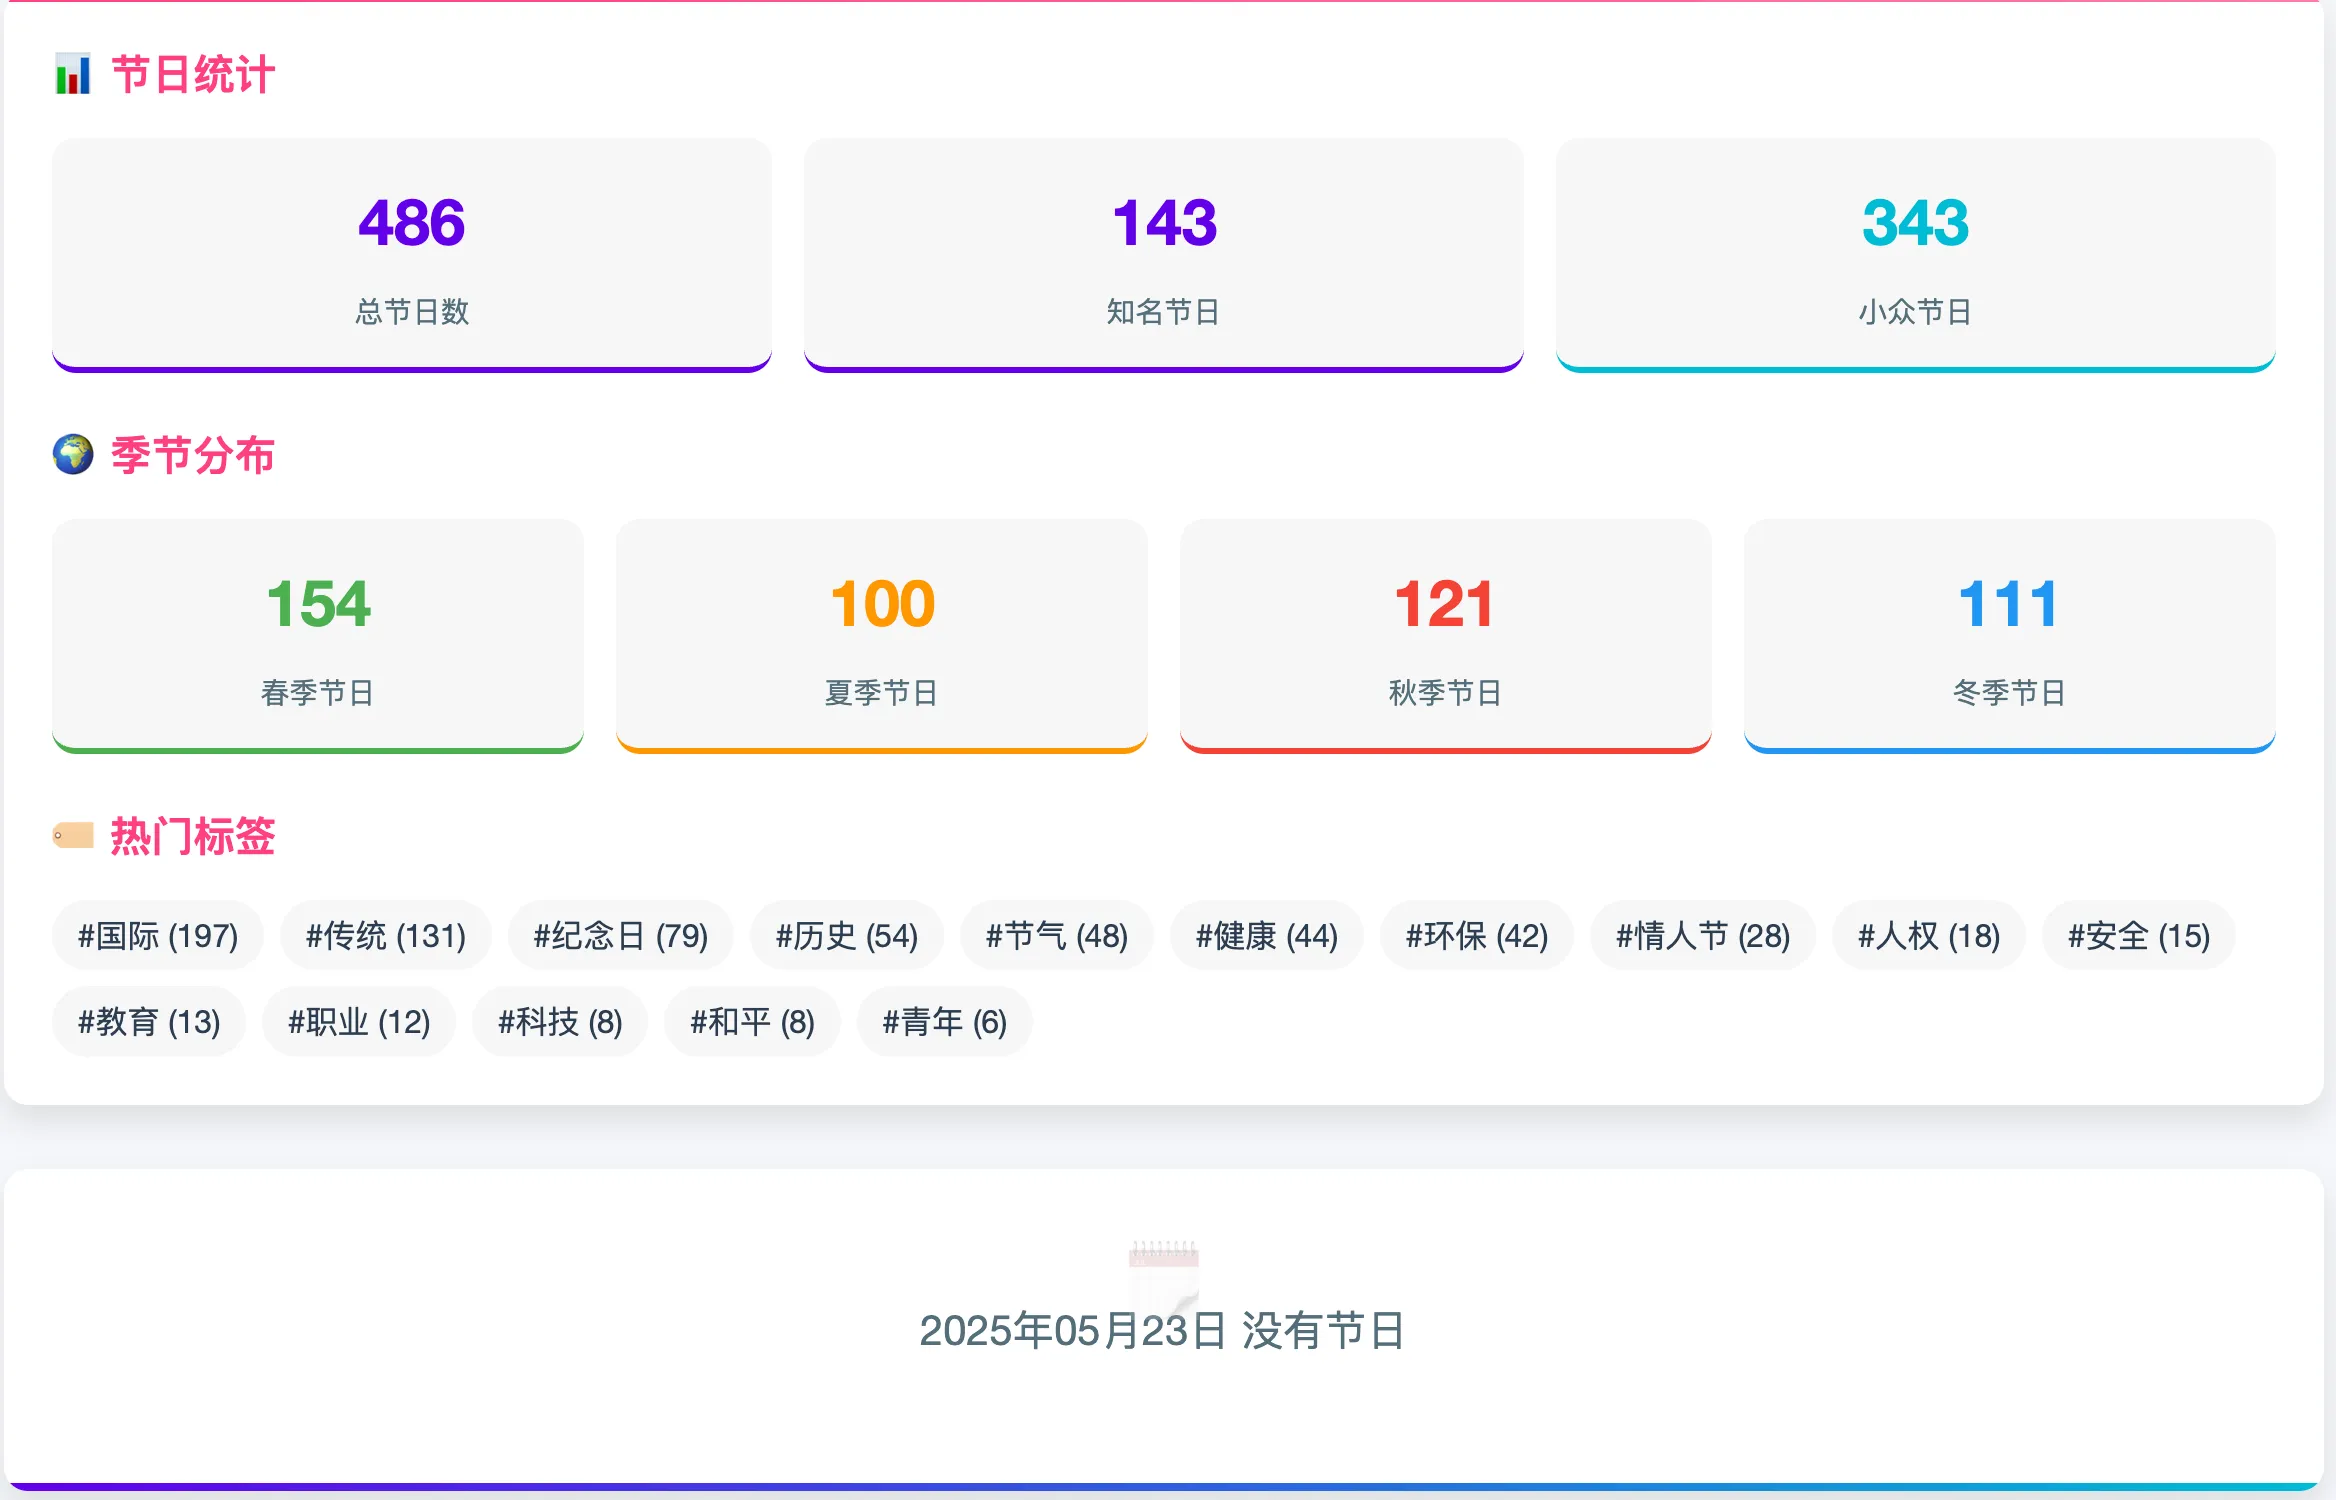The width and height of the screenshot is (2336, 1500).
Task: Click the #人权 (18) tag
Action: [1929, 936]
